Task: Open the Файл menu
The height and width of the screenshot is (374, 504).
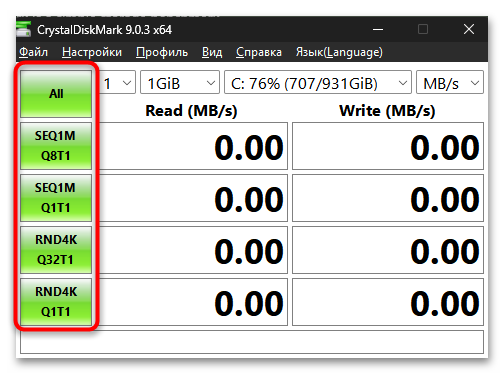Action: pos(33,52)
